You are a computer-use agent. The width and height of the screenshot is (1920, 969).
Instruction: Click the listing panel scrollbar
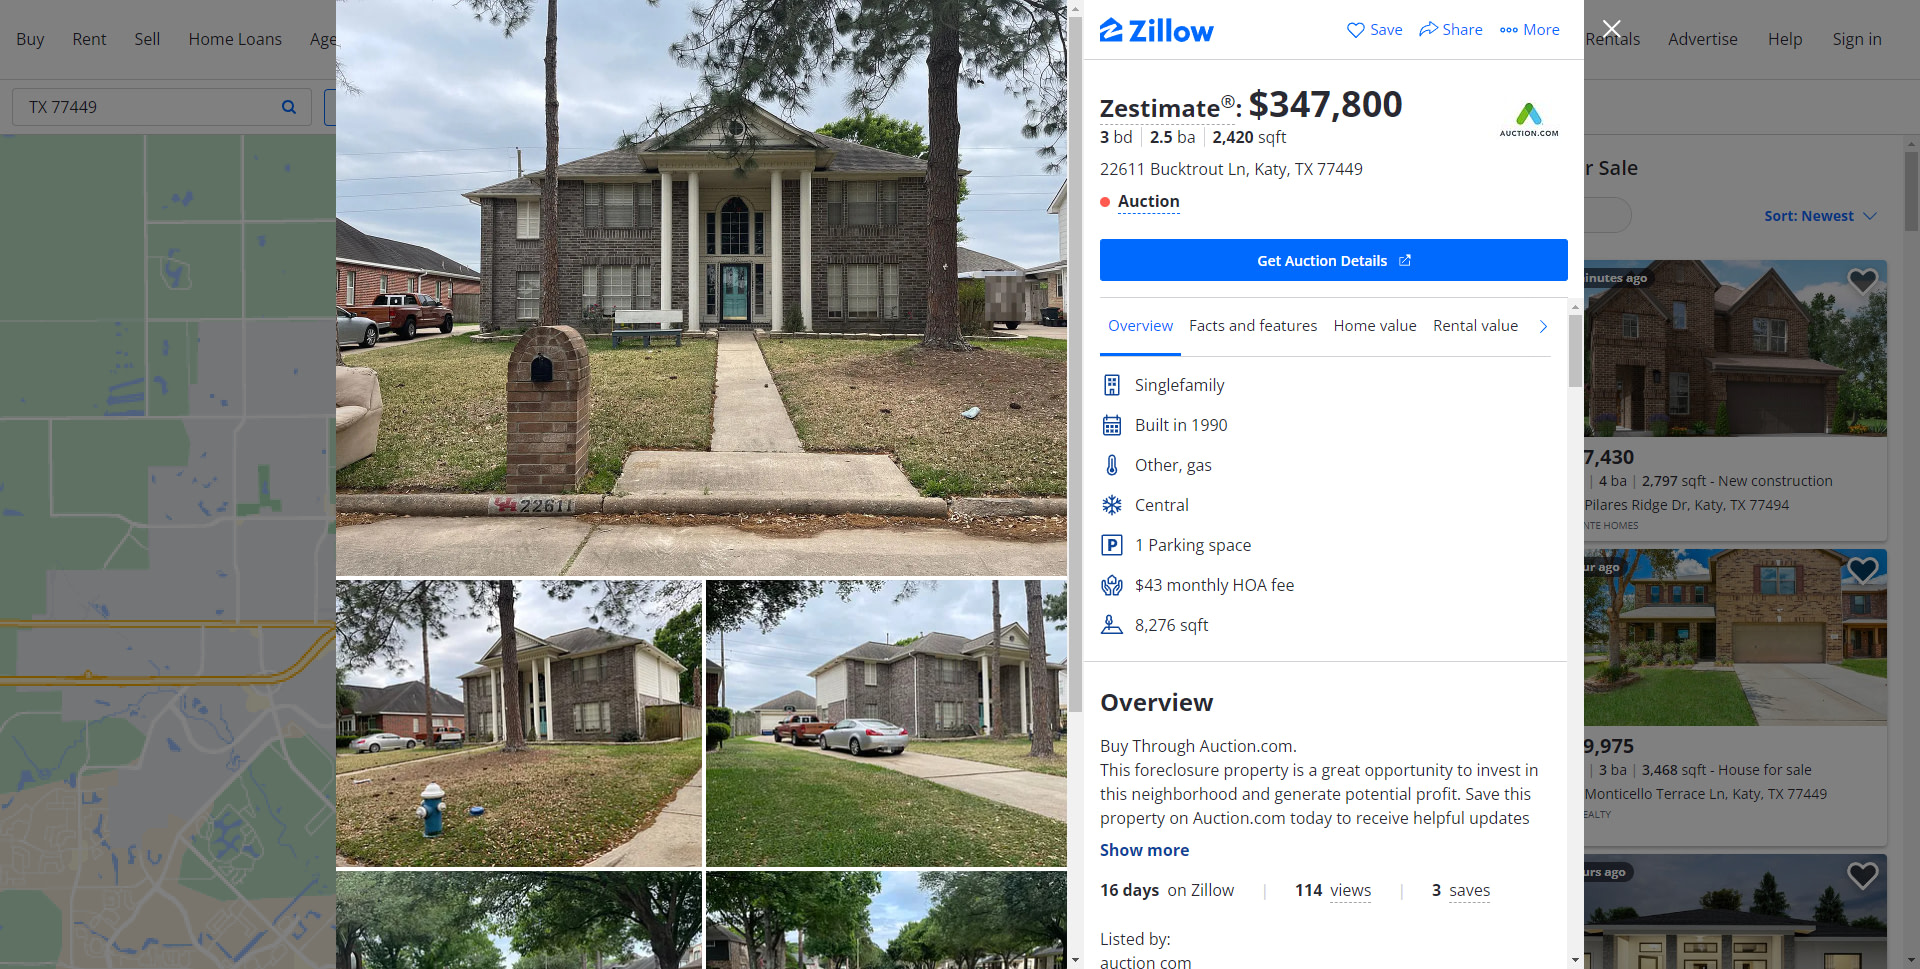1575,352
